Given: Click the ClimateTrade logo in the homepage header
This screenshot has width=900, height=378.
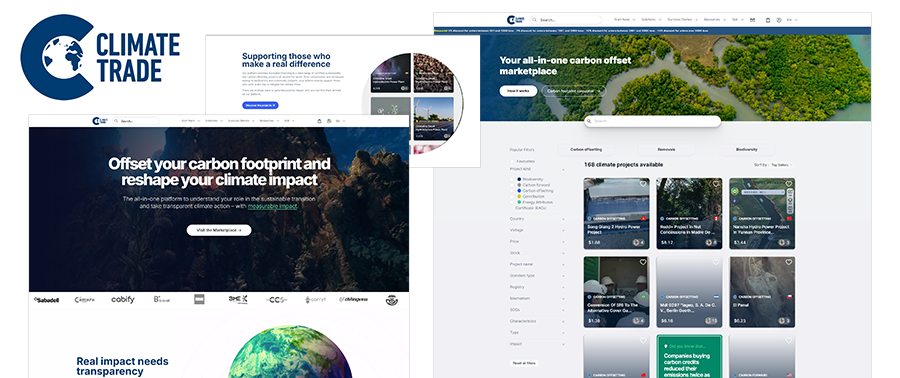Looking at the screenshot, I should [x=100, y=121].
